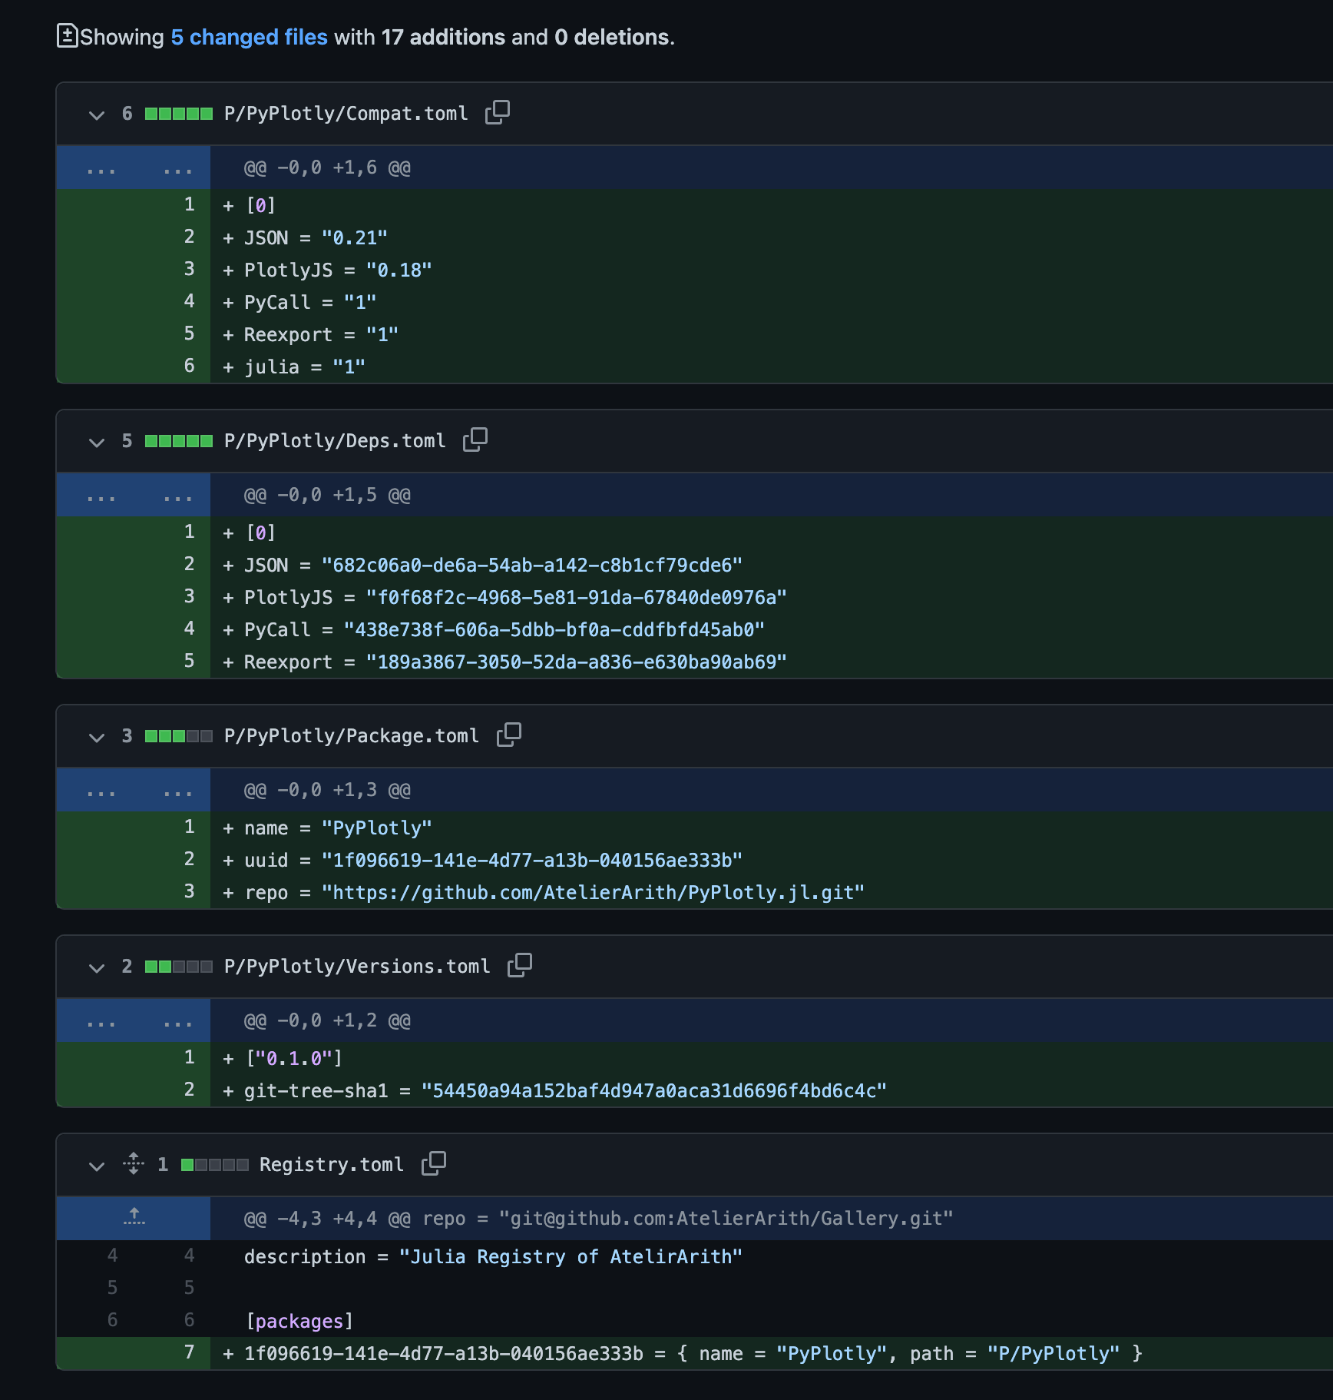Open the Registry.toml file link
Image resolution: width=1333 pixels, height=1400 pixels.
(331, 1165)
